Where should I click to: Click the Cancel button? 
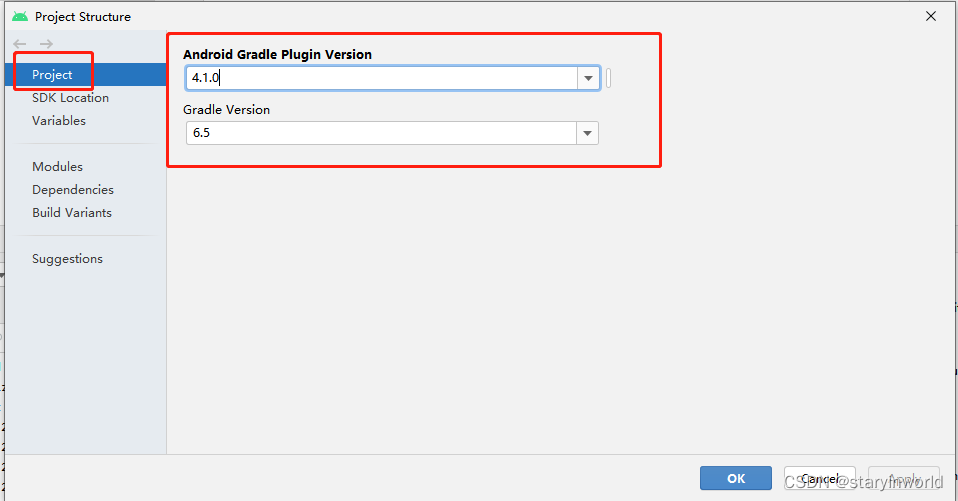819,478
